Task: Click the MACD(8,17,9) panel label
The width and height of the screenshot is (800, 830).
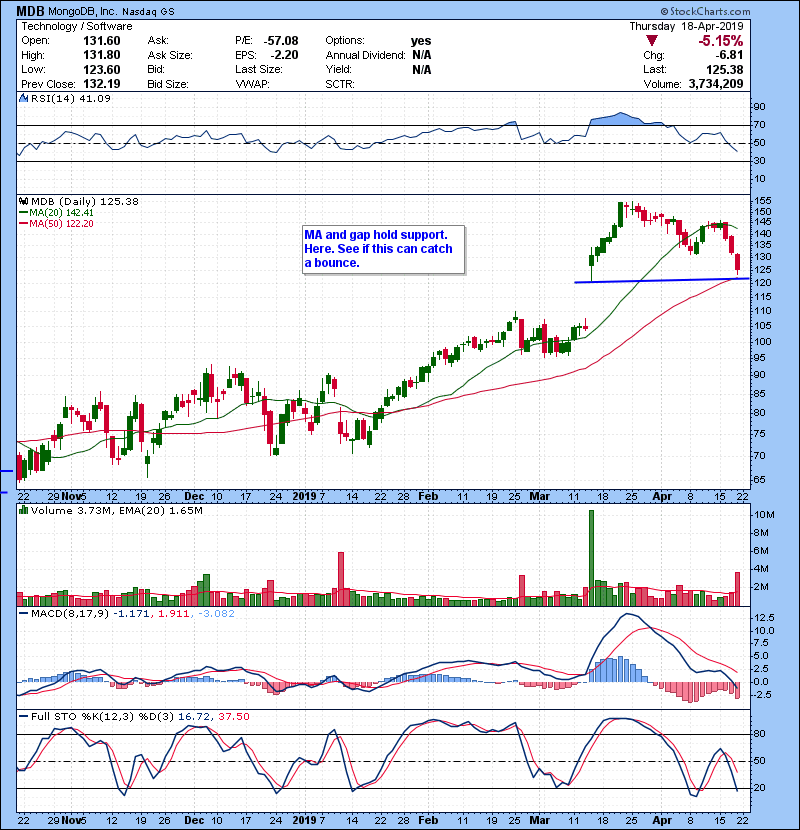Action: click(x=70, y=614)
